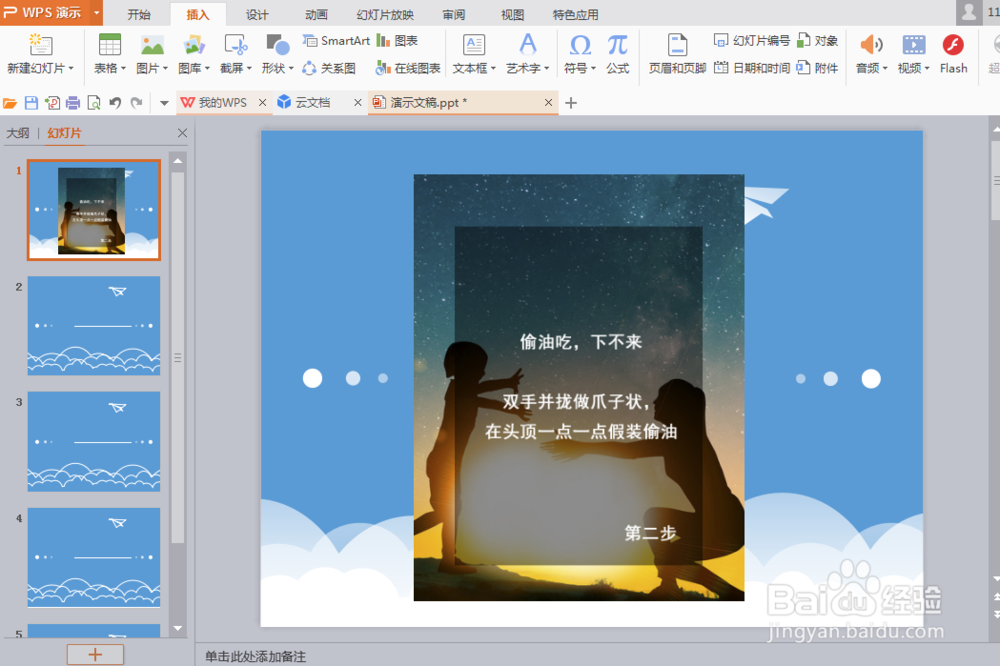1000x666 pixels.
Task: Save the document with the disk icon
Action: pyautogui.click(x=31, y=103)
